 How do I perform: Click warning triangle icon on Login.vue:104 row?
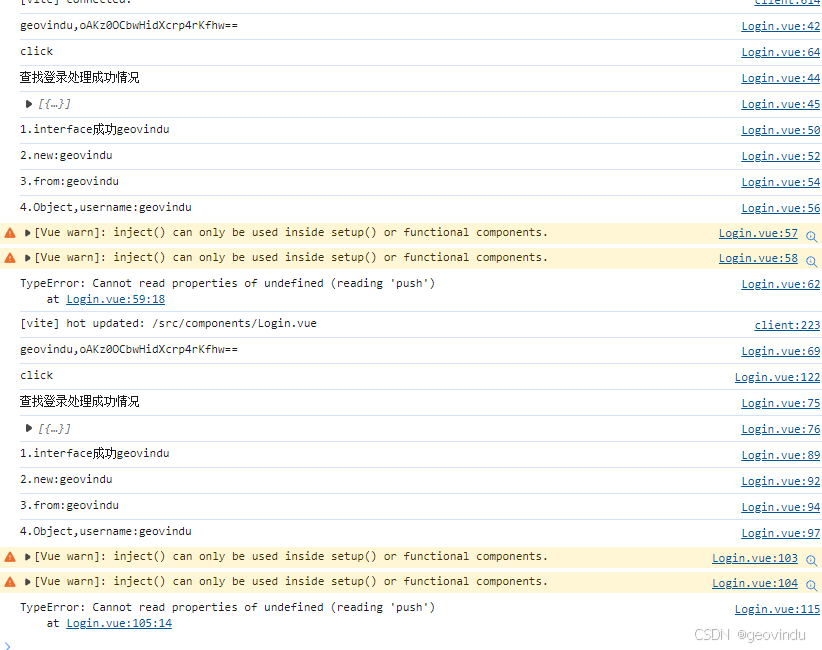click(x=10, y=582)
